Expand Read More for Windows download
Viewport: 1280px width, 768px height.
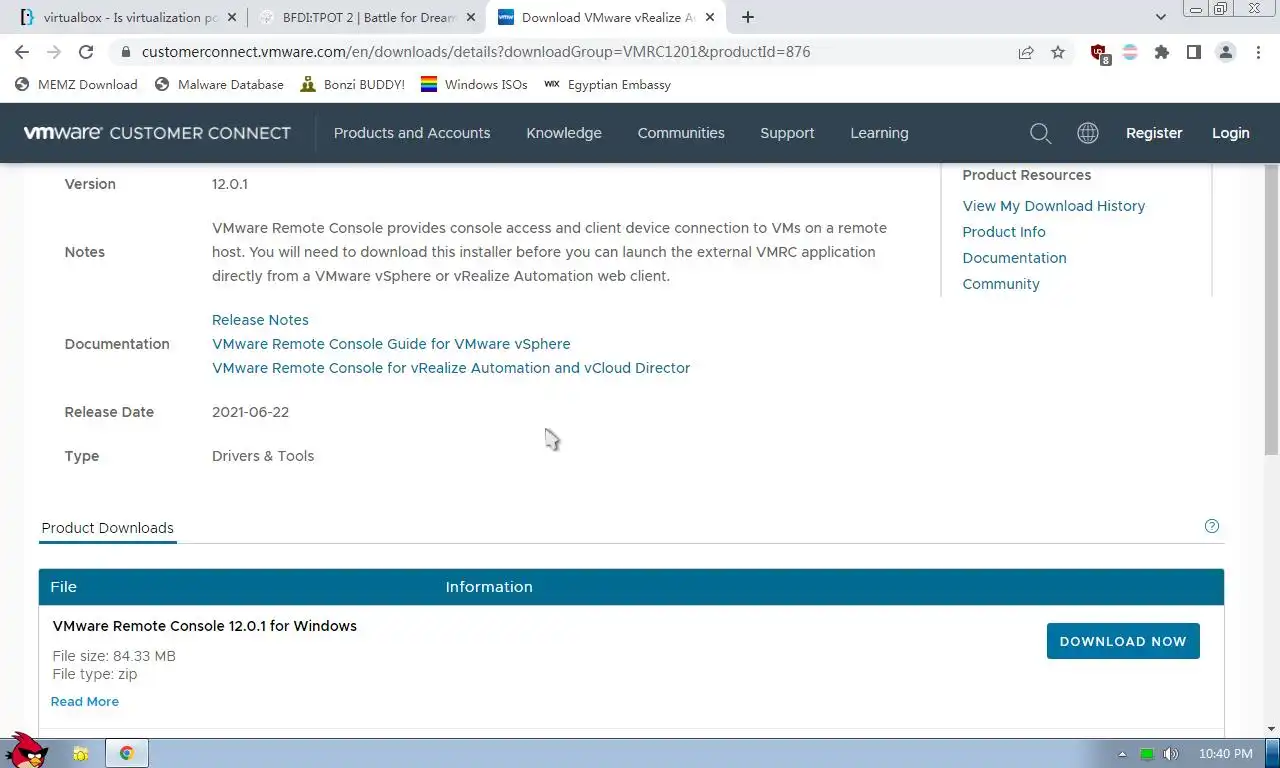(x=85, y=702)
